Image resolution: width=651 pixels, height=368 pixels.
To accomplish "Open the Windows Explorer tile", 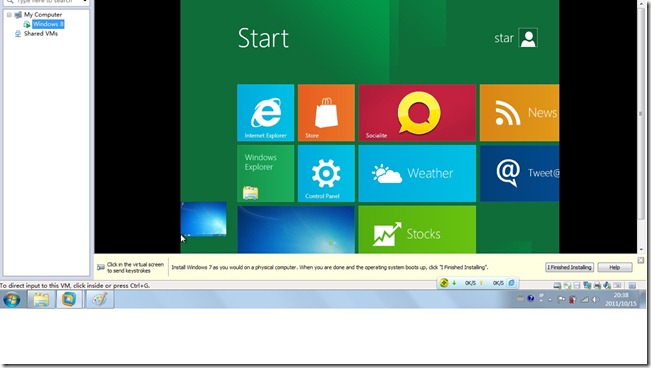I will (265, 173).
